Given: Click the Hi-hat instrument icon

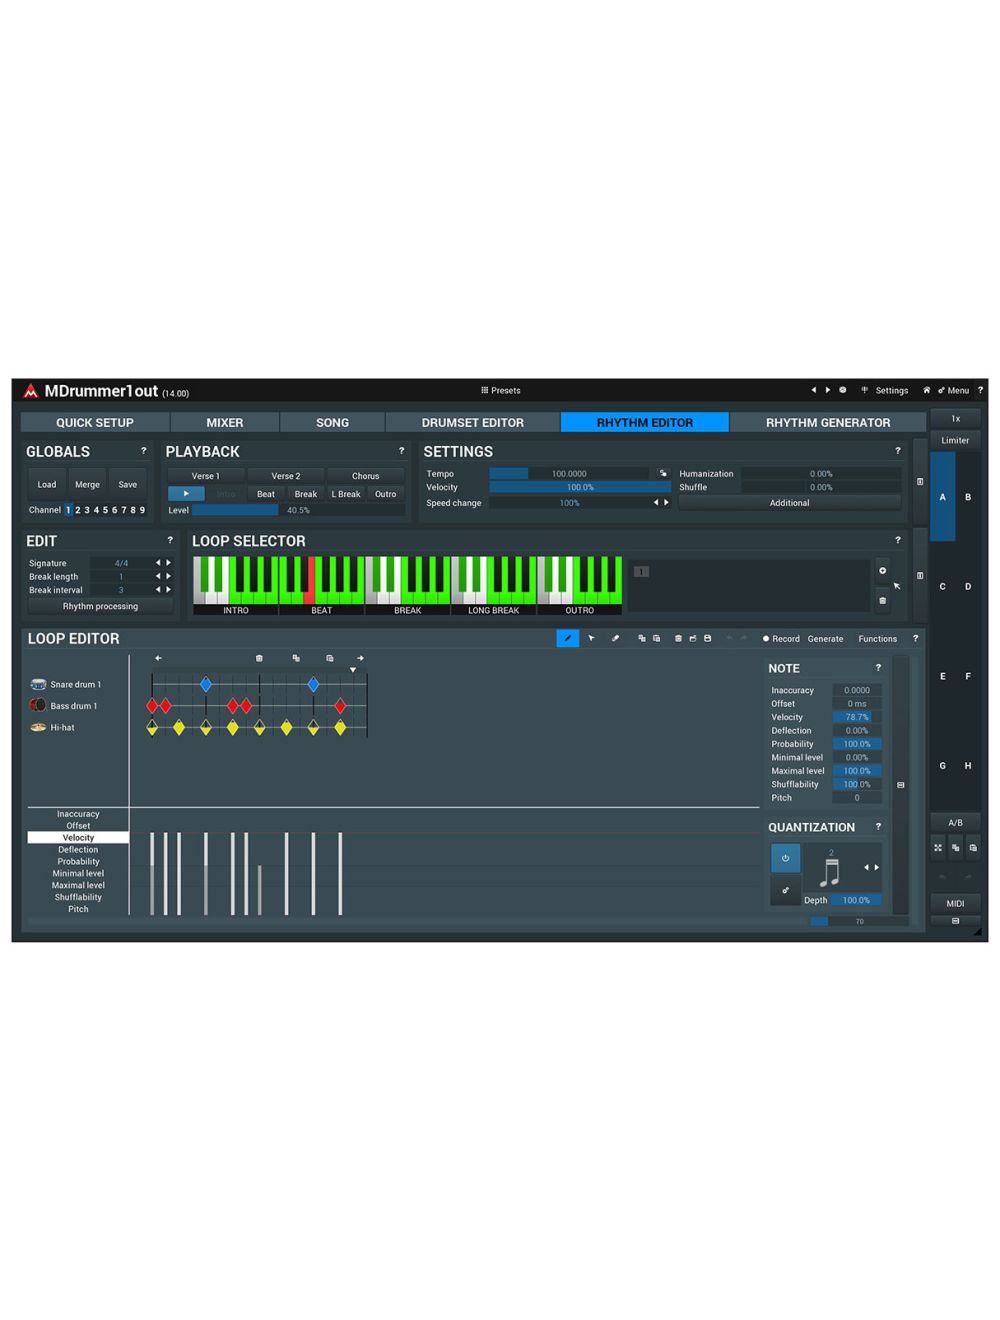Looking at the screenshot, I should (38, 727).
